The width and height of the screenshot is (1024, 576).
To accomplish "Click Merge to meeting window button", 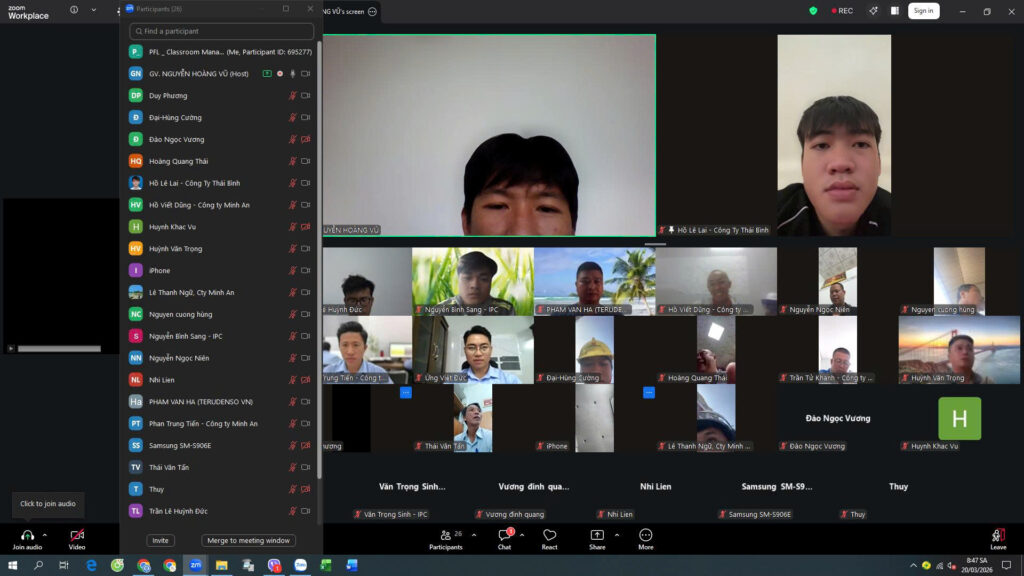I will coord(248,541).
